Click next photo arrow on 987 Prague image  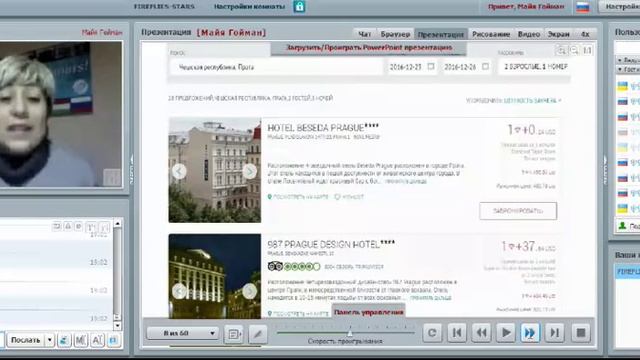click(249, 291)
